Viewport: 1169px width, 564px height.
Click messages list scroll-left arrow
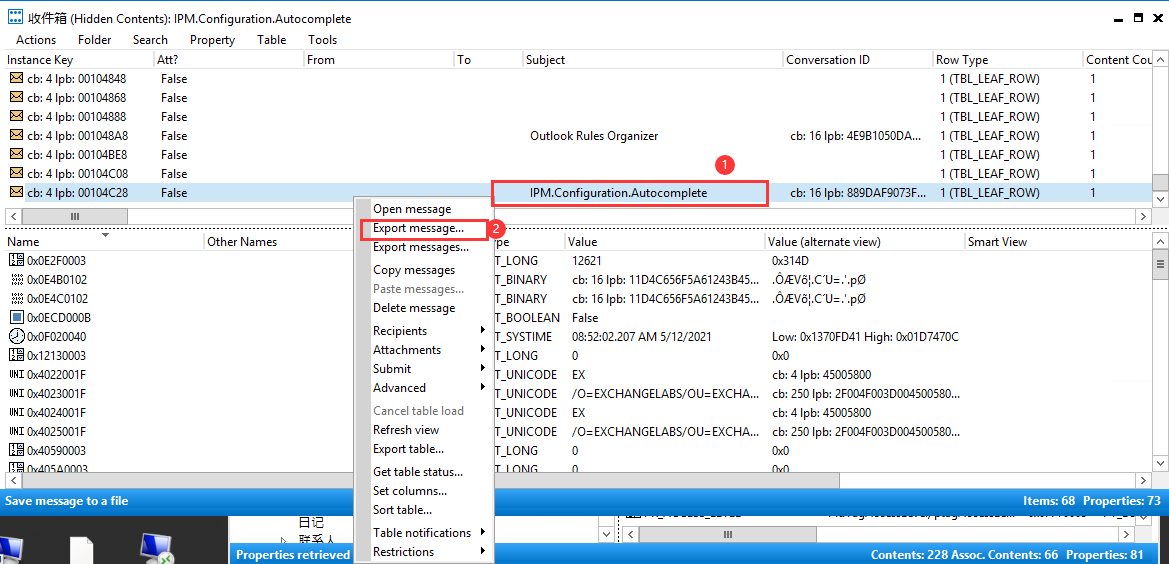(x=14, y=216)
